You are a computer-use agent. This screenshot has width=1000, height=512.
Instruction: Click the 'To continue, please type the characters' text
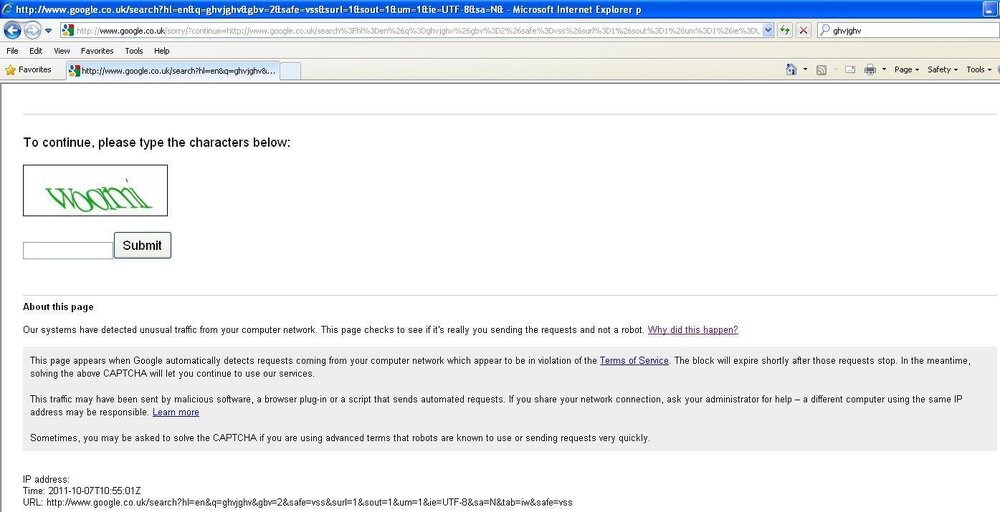156,143
